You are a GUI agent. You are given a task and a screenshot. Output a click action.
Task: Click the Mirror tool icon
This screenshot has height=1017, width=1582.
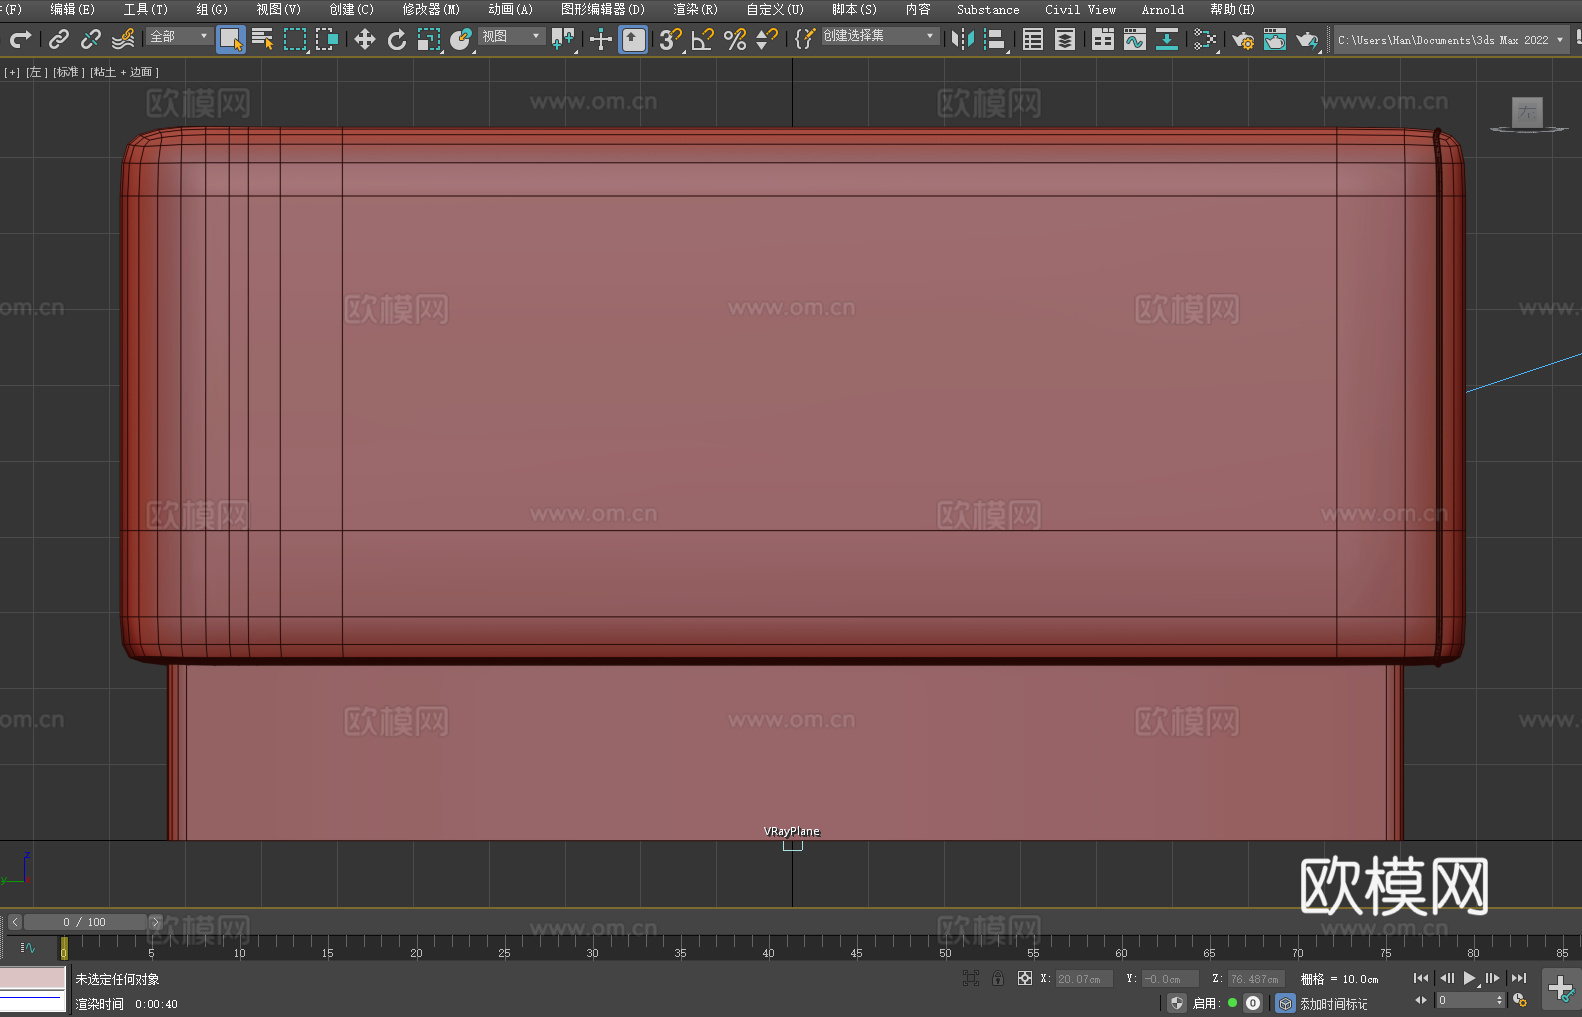click(x=963, y=39)
